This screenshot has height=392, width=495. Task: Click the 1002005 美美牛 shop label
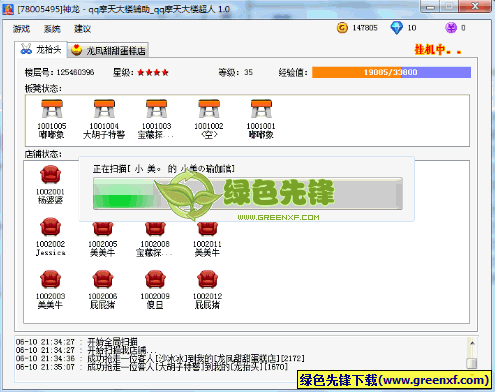click(x=103, y=249)
